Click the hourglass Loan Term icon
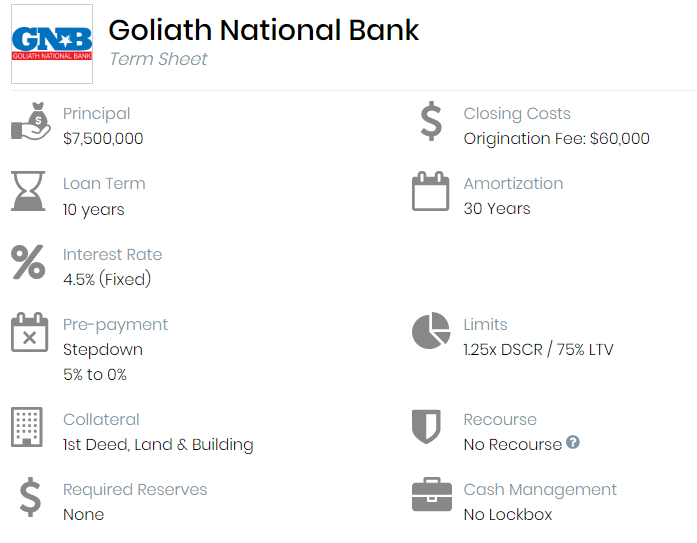This screenshot has height=543, width=697. 28,191
